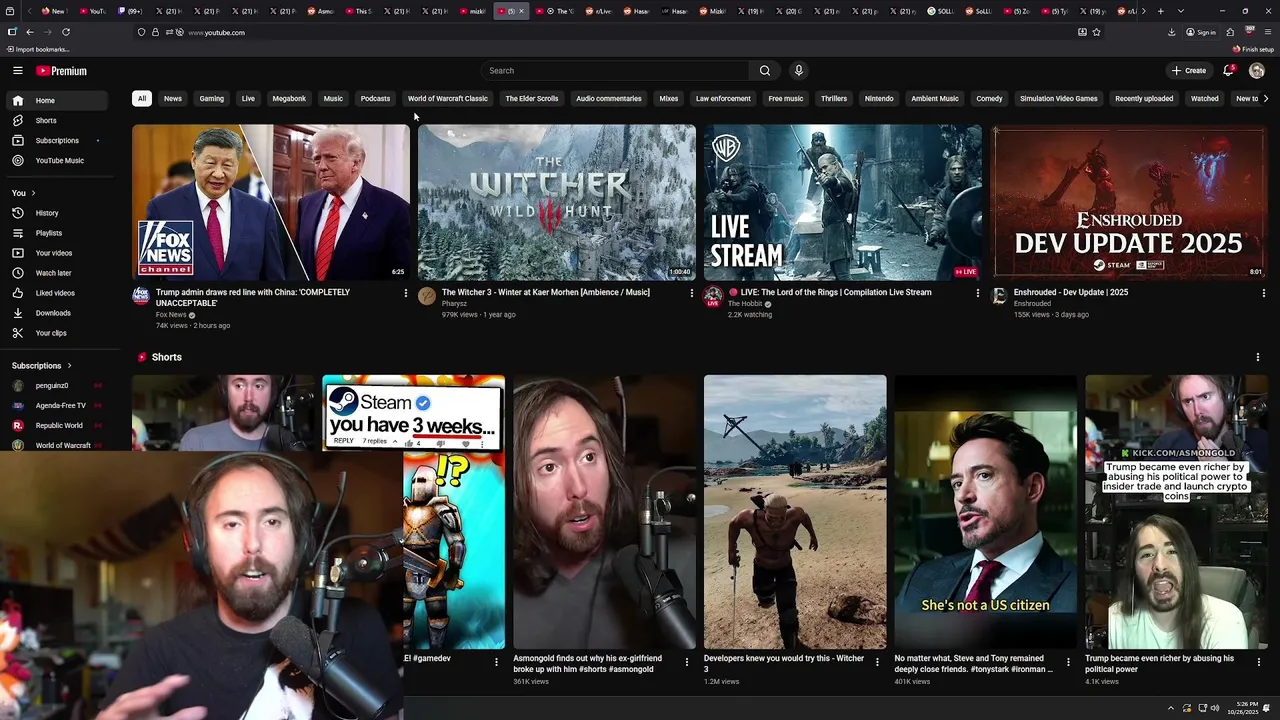The height and width of the screenshot is (720, 1280).
Task: Open watch History page
Action: click(x=56, y=213)
